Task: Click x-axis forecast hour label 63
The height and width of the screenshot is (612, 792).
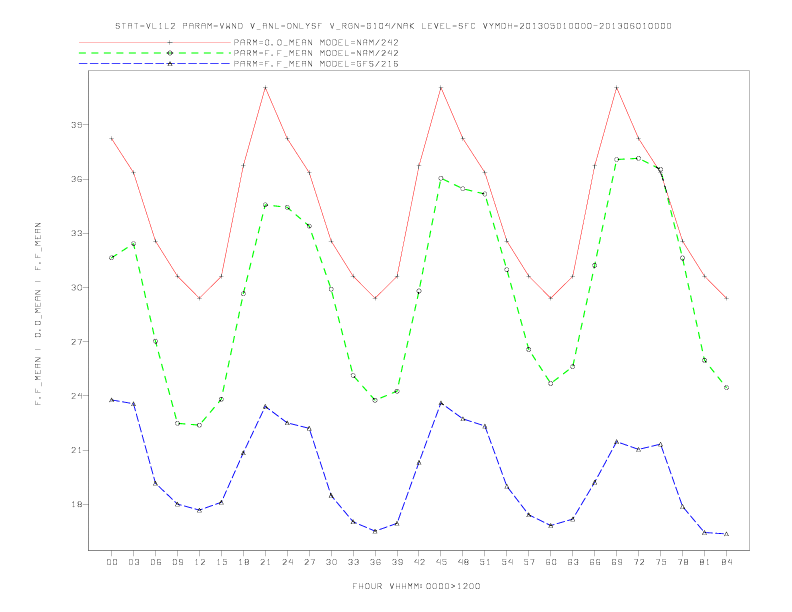Action: point(573,562)
